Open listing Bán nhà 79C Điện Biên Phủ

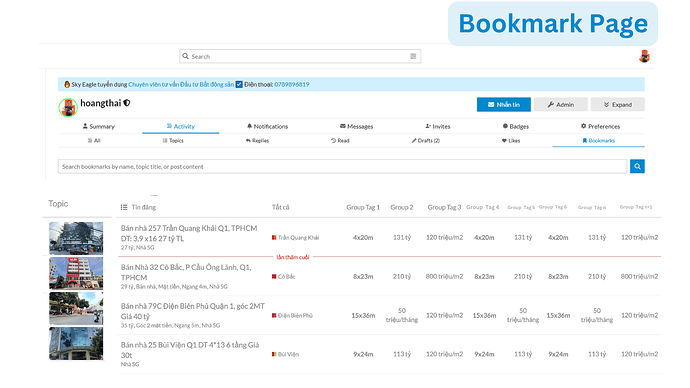tap(193, 311)
